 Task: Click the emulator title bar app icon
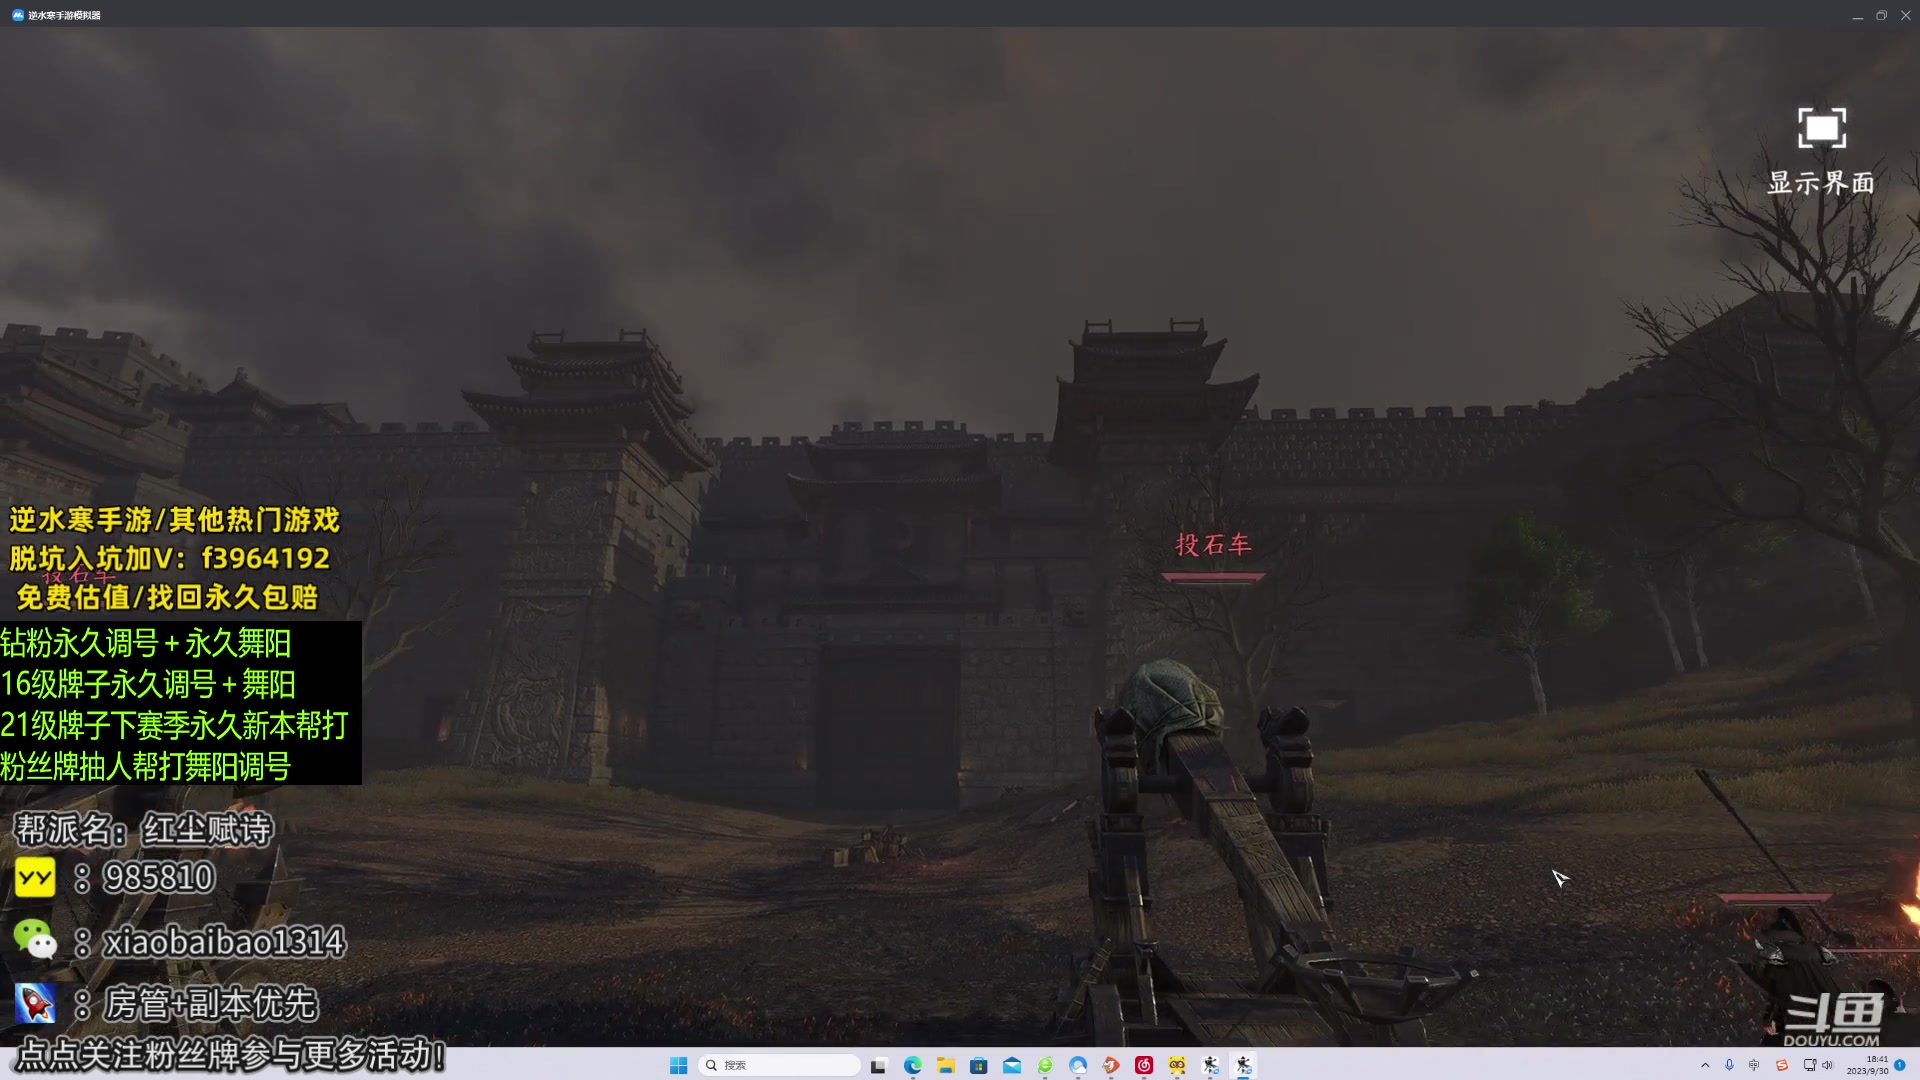pyautogui.click(x=18, y=15)
